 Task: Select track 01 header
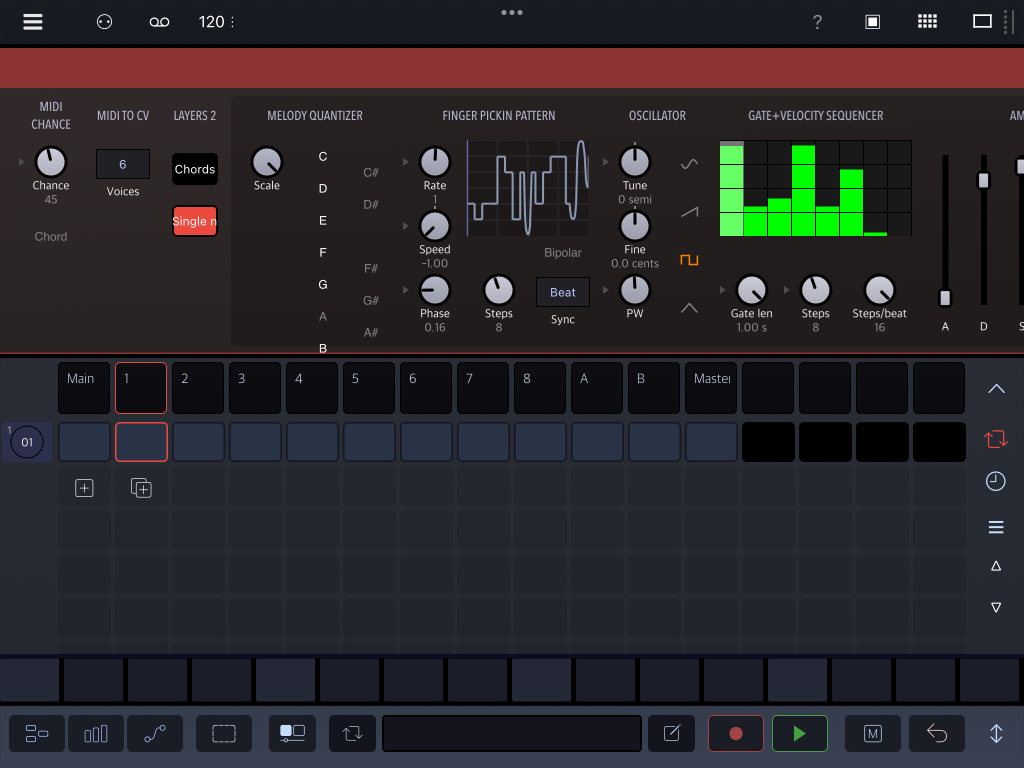point(27,442)
